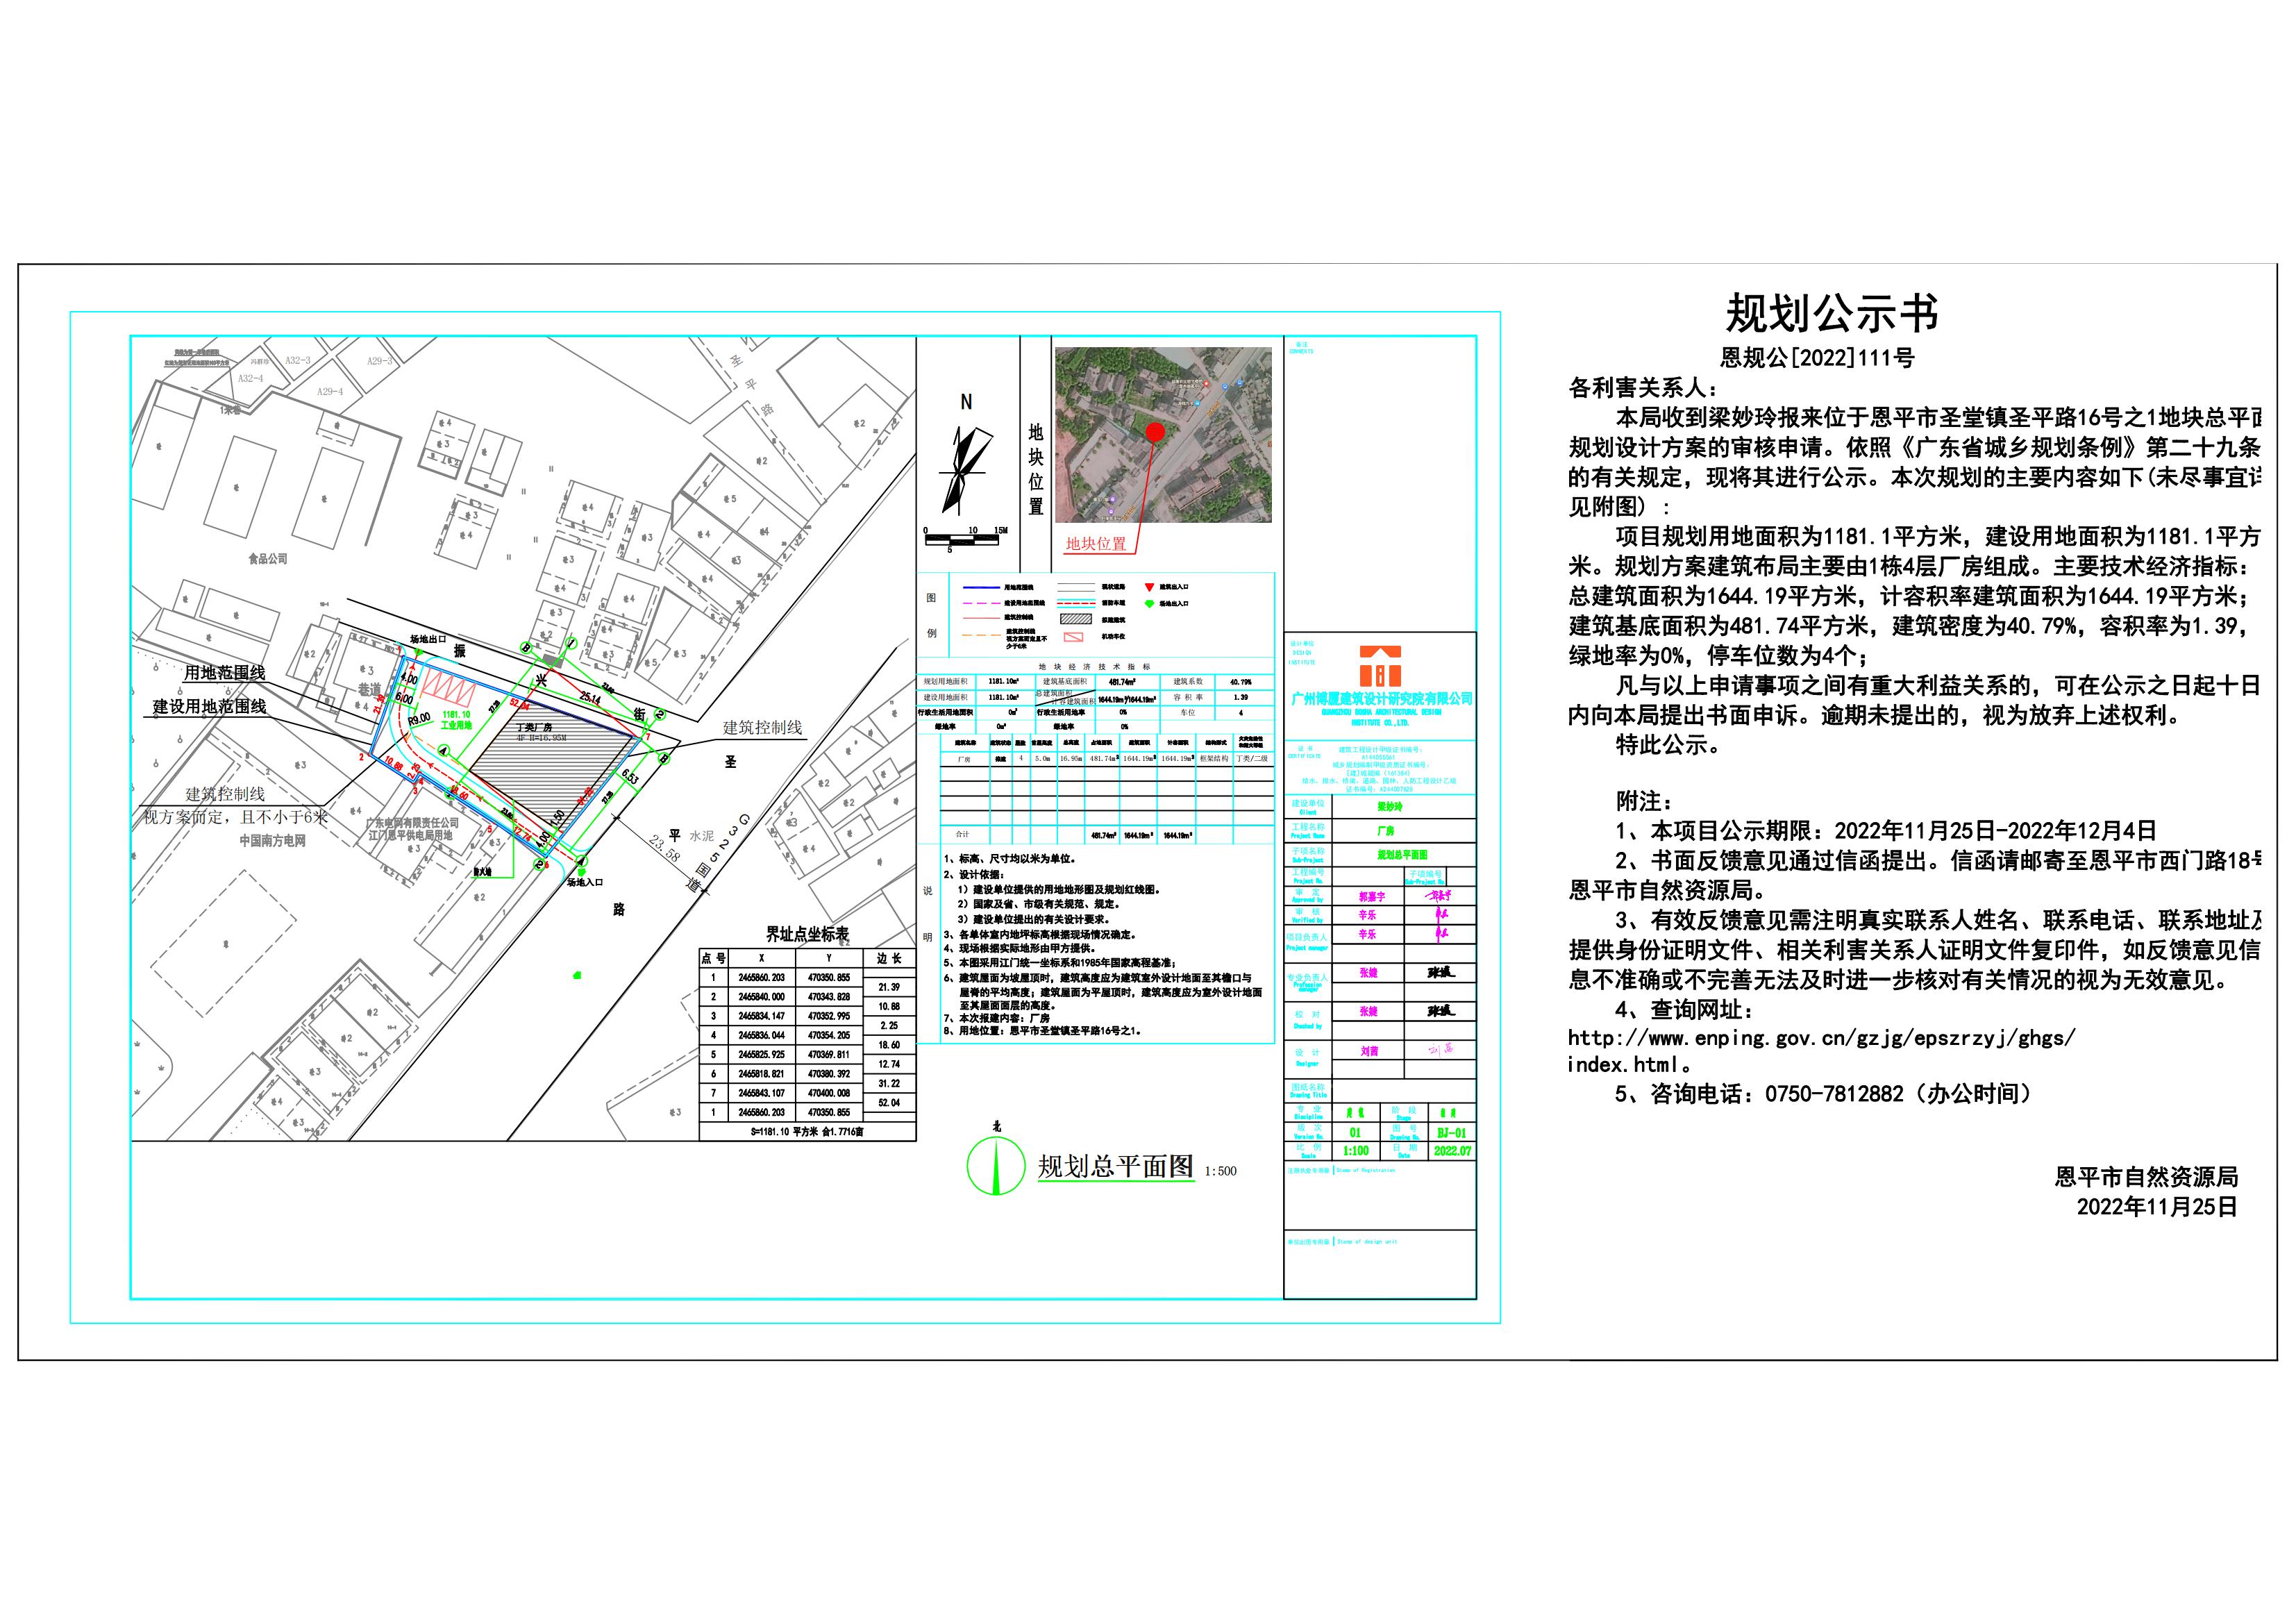Click the satellite photo location thumbnail
Screen dimensions: 2296x1624
click(x=1163, y=434)
